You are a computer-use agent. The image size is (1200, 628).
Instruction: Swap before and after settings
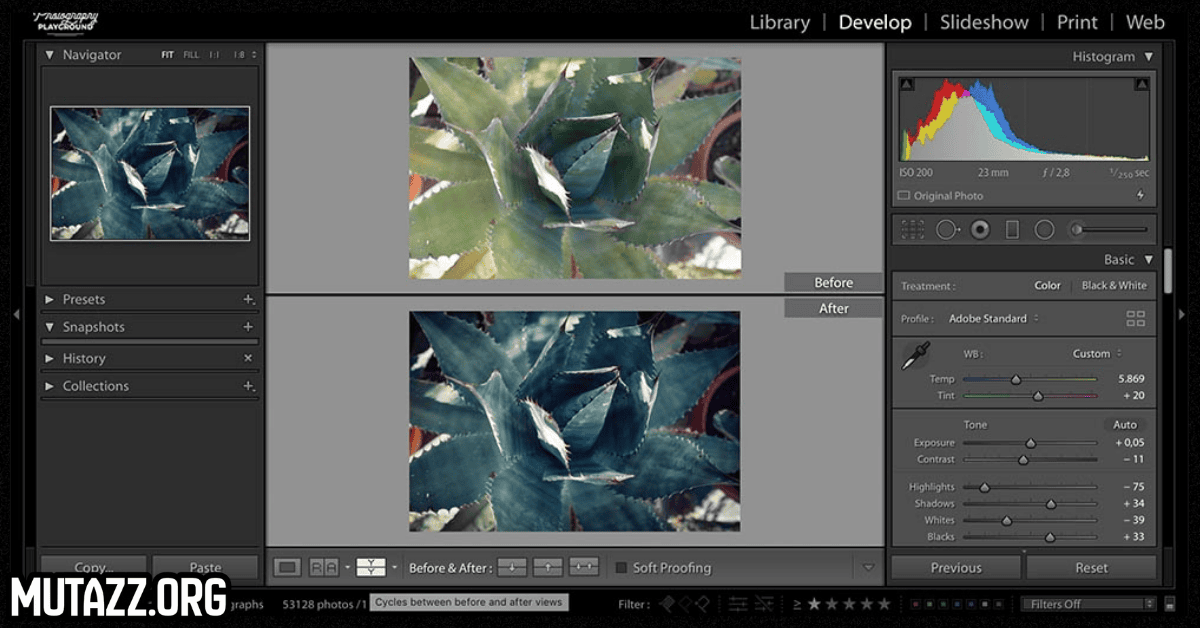pyautogui.click(x=584, y=568)
